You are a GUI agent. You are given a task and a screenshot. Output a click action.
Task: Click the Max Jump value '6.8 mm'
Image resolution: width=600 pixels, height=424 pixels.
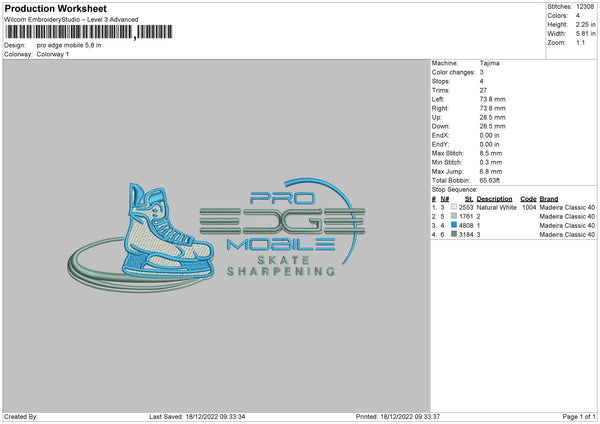coord(491,171)
